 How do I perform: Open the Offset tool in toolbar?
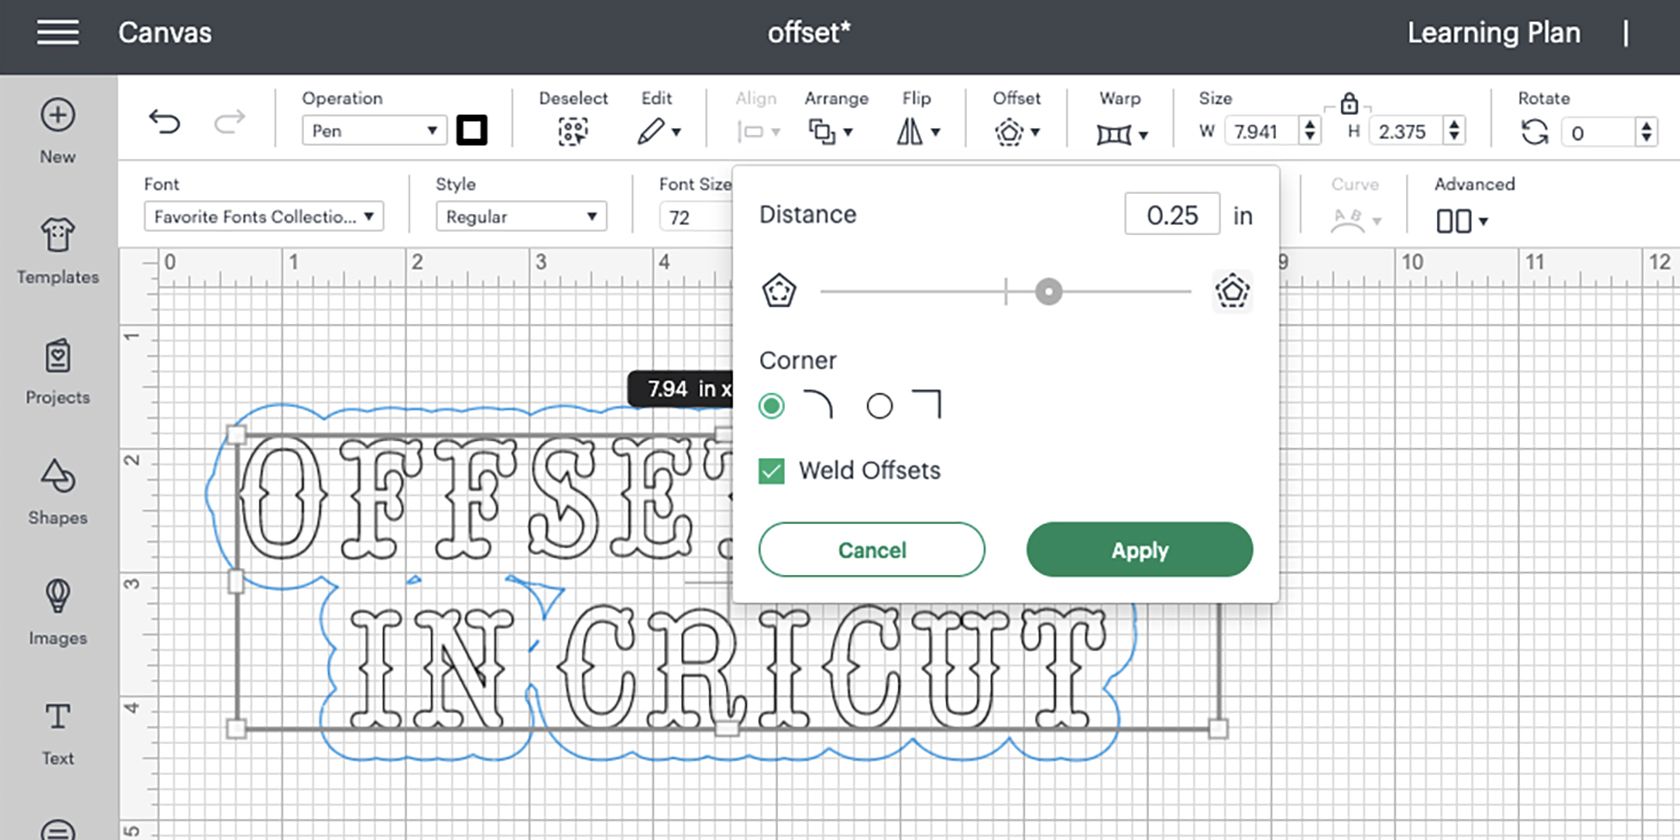pyautogui.click(x=1009, y=132)
